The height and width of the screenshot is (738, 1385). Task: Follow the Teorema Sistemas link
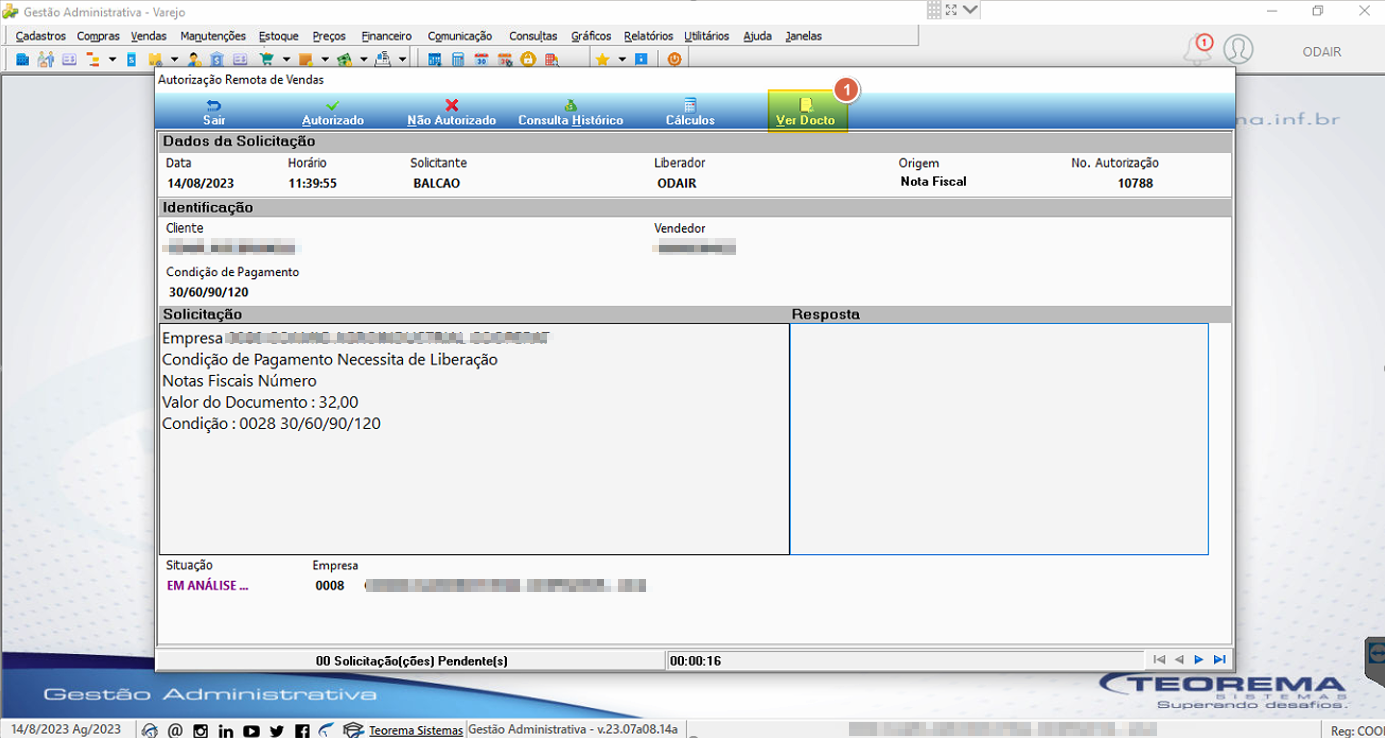(416, 730)
